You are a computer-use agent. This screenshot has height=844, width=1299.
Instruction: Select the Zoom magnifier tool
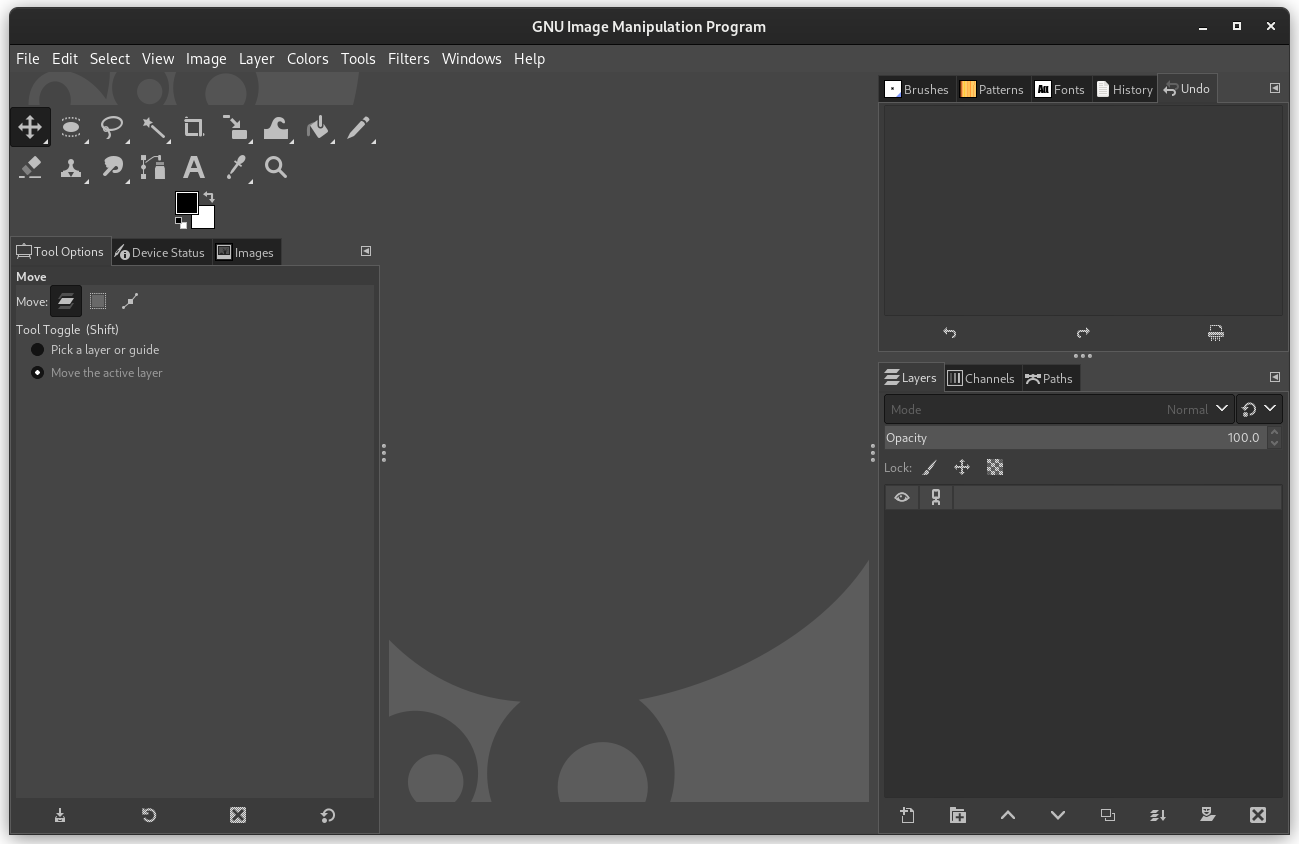pos(276,167)
